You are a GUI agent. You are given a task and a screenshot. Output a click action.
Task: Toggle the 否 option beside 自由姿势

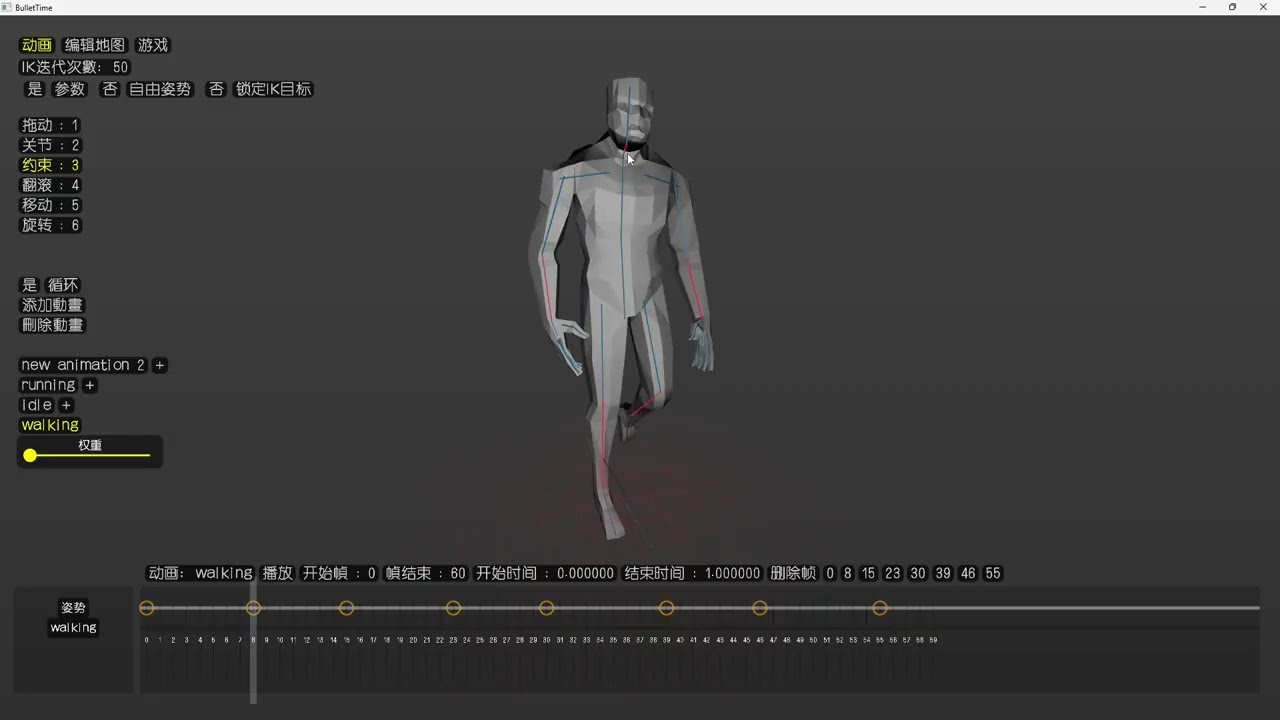pos(110,89)
